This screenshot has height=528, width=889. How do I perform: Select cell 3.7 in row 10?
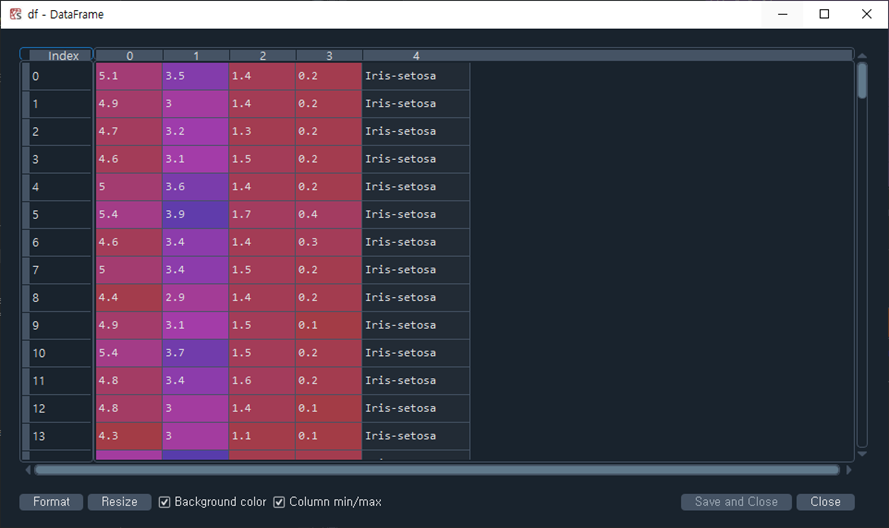tap(196, 353)
